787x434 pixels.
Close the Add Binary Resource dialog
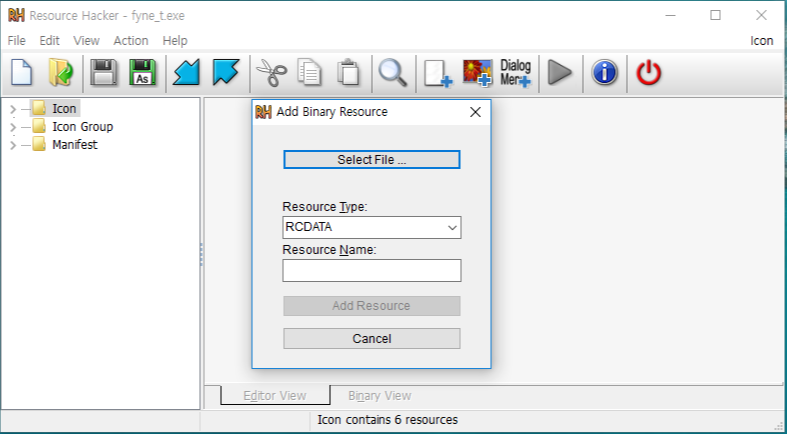(475, 112)
